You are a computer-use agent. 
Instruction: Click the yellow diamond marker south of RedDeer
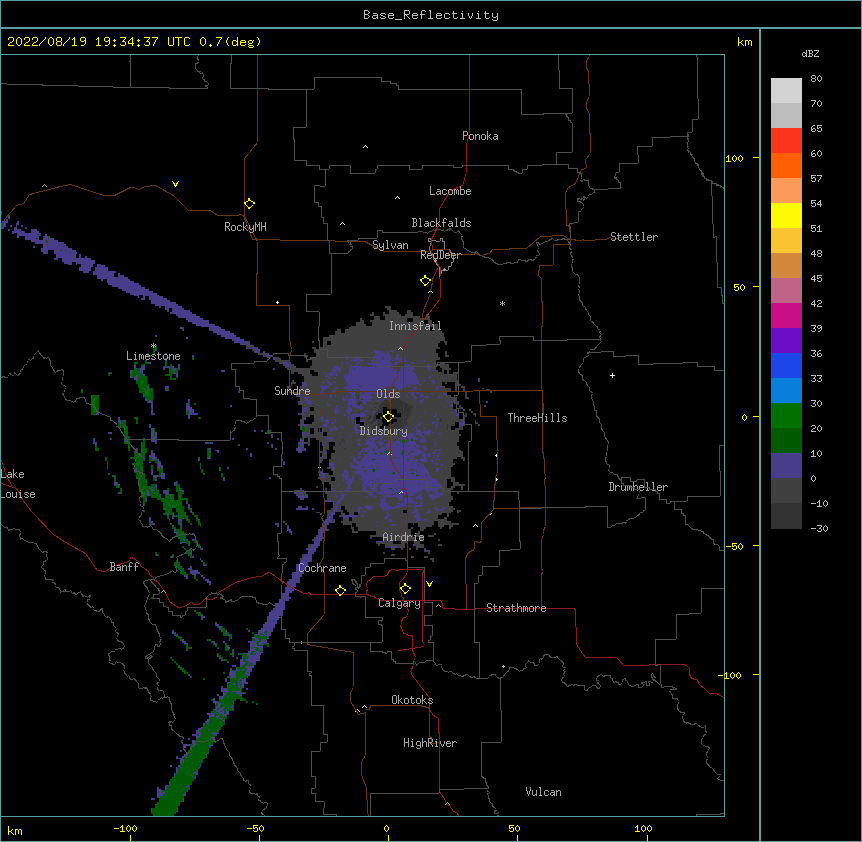tap(426, 281)
